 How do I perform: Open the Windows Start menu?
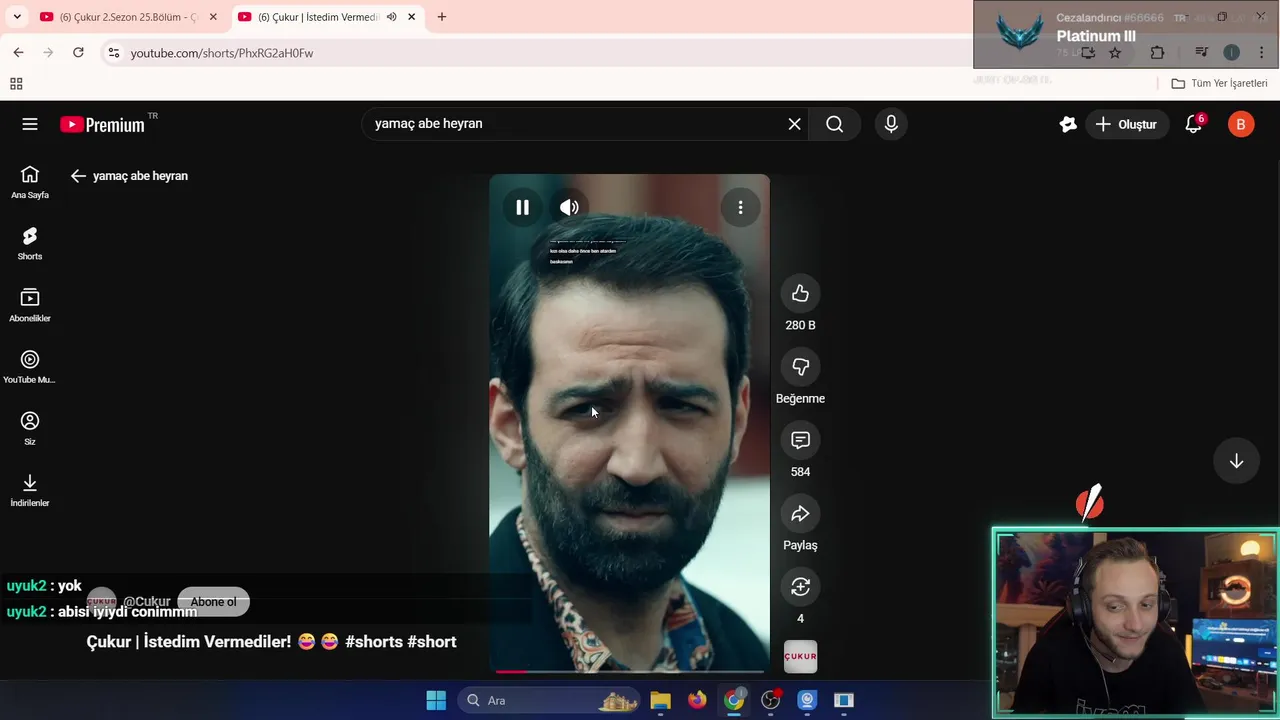tap(436, 700)
